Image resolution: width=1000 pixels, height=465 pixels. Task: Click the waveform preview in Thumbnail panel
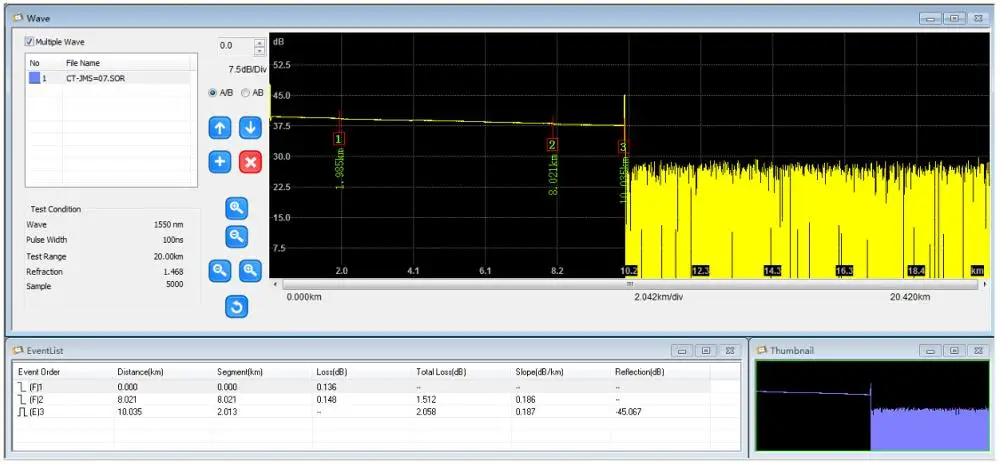click(x=873, y=406)
